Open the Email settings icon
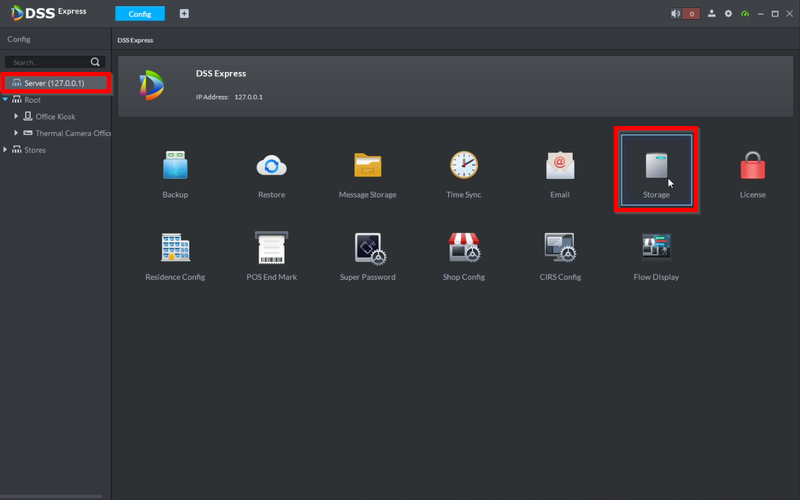The image size is (800, 500). point(560,165)
